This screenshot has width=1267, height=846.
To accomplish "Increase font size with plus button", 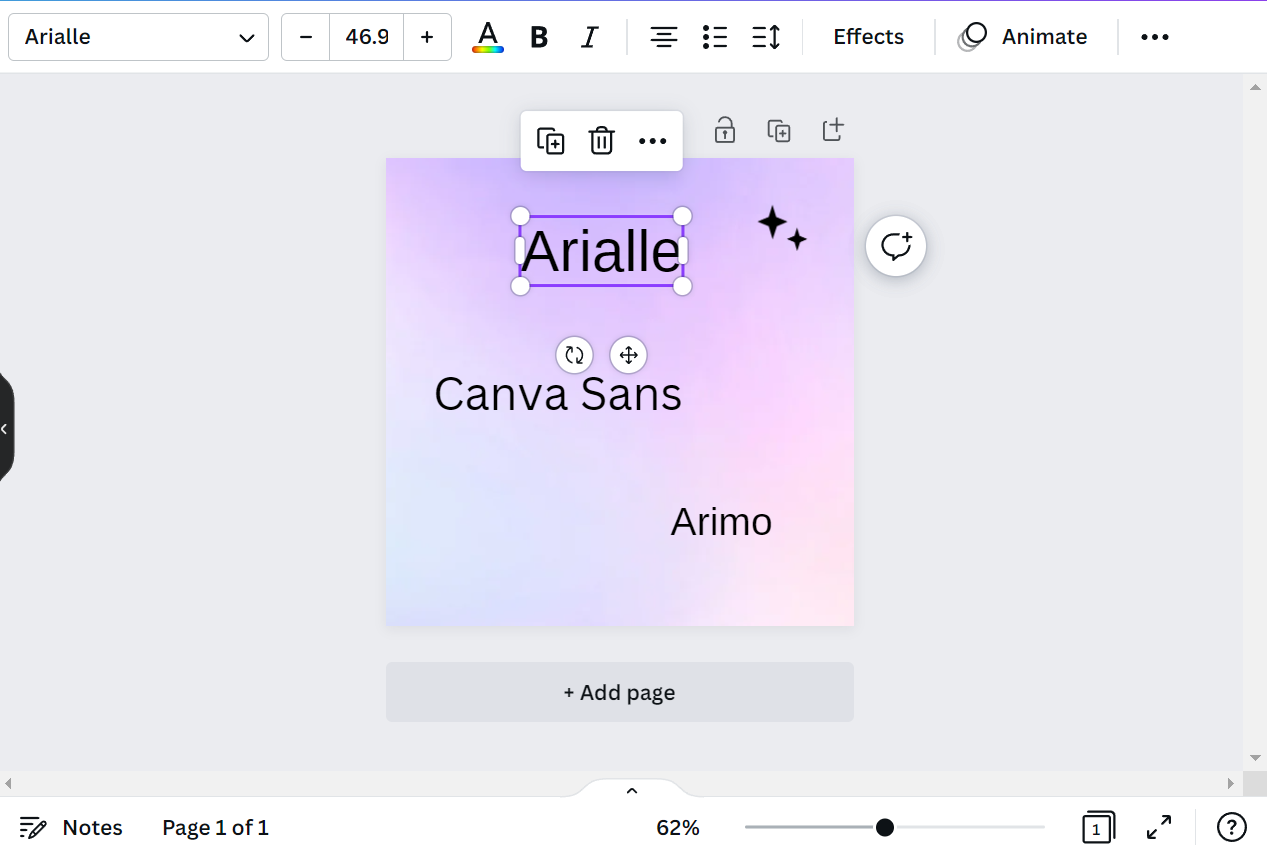I will click(427, 37).
